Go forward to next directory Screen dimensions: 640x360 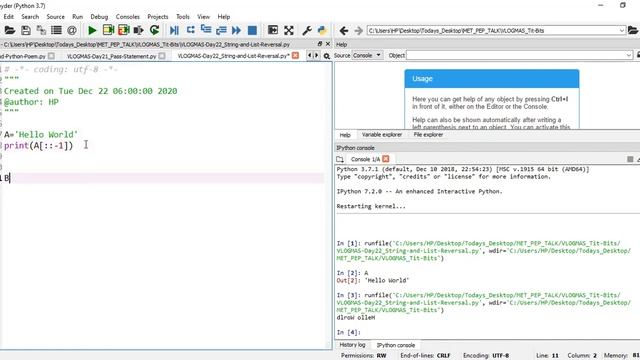point(358,31)
